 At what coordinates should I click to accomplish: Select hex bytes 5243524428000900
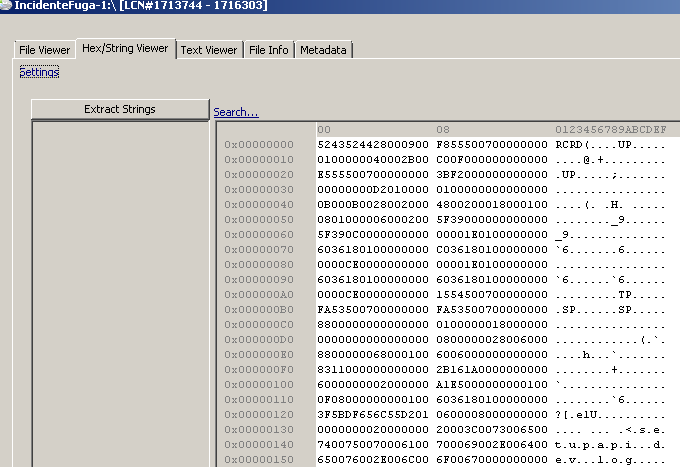[x=373, y=145]
